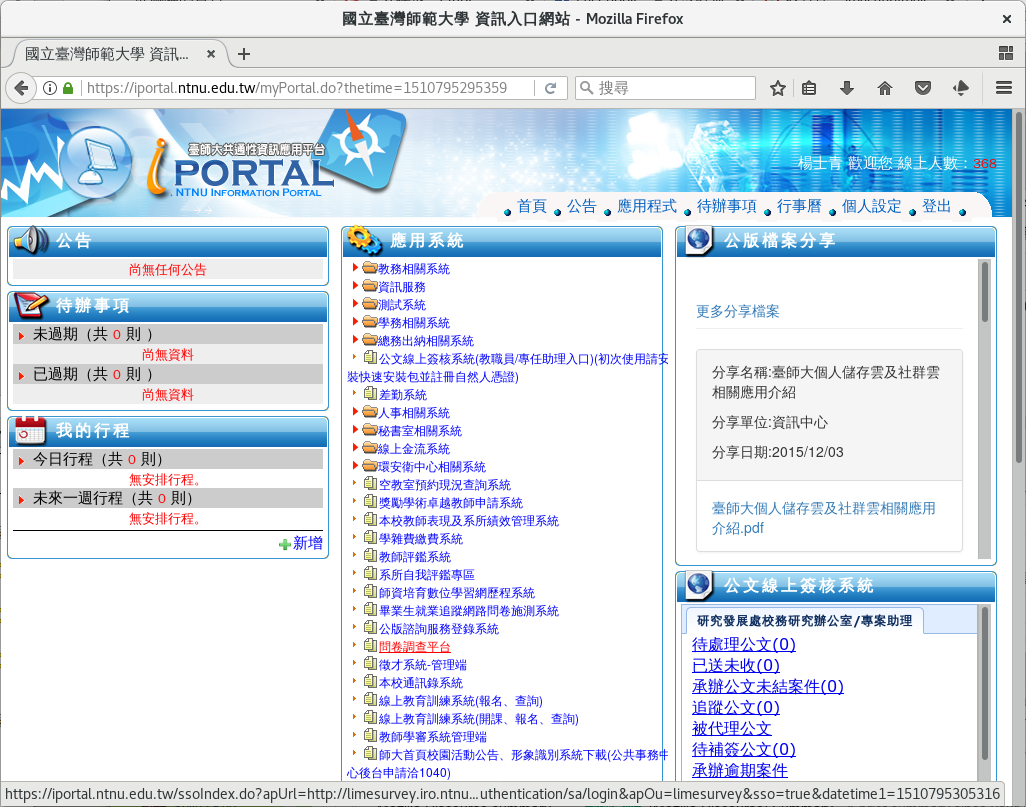Open 公告 in navigation menu
Viewport: 1026px width, 807px height.
pyautogui.click(x=582, y=206)
